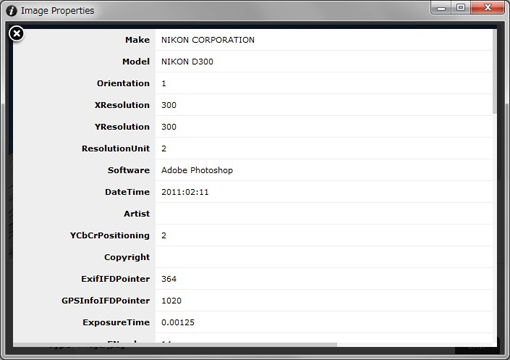Close the properties overlay with the X icon
Screen dimensions: 510x360
[16, 34]
